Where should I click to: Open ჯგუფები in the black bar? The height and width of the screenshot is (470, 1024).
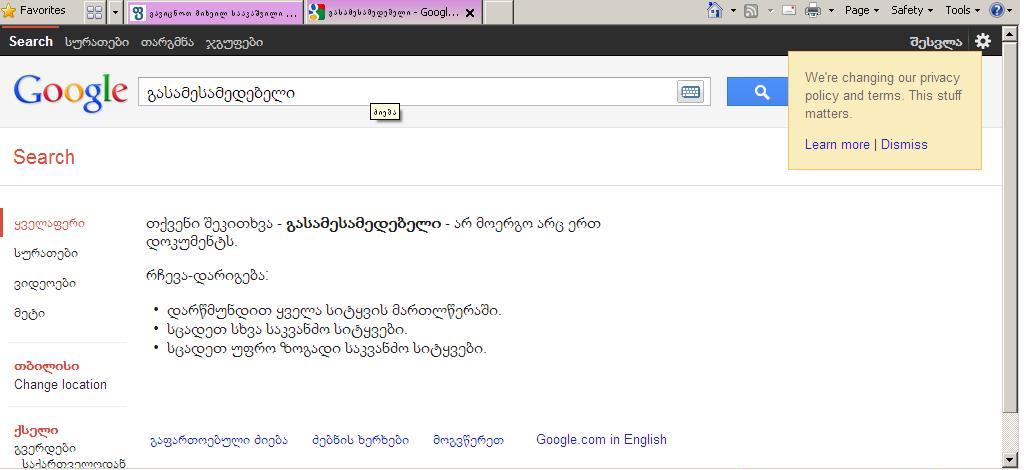click(234, 42)
